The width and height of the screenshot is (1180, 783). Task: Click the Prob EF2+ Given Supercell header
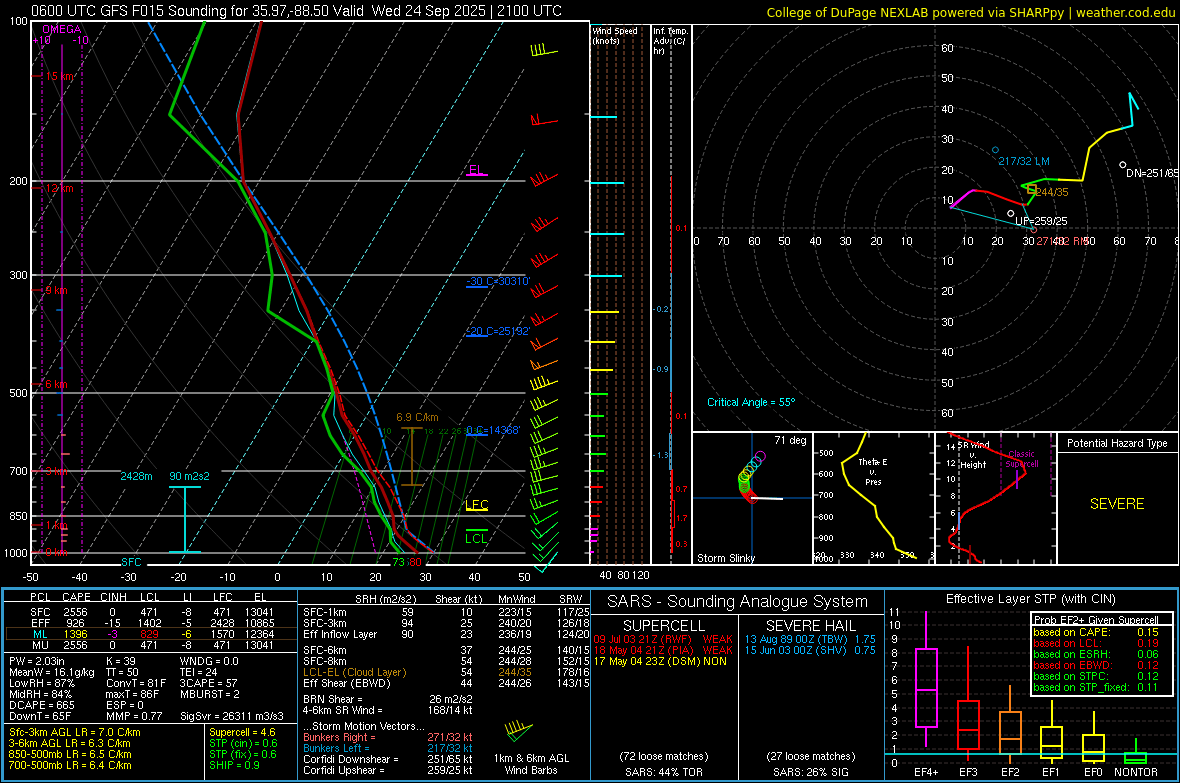pos(1096,620)
